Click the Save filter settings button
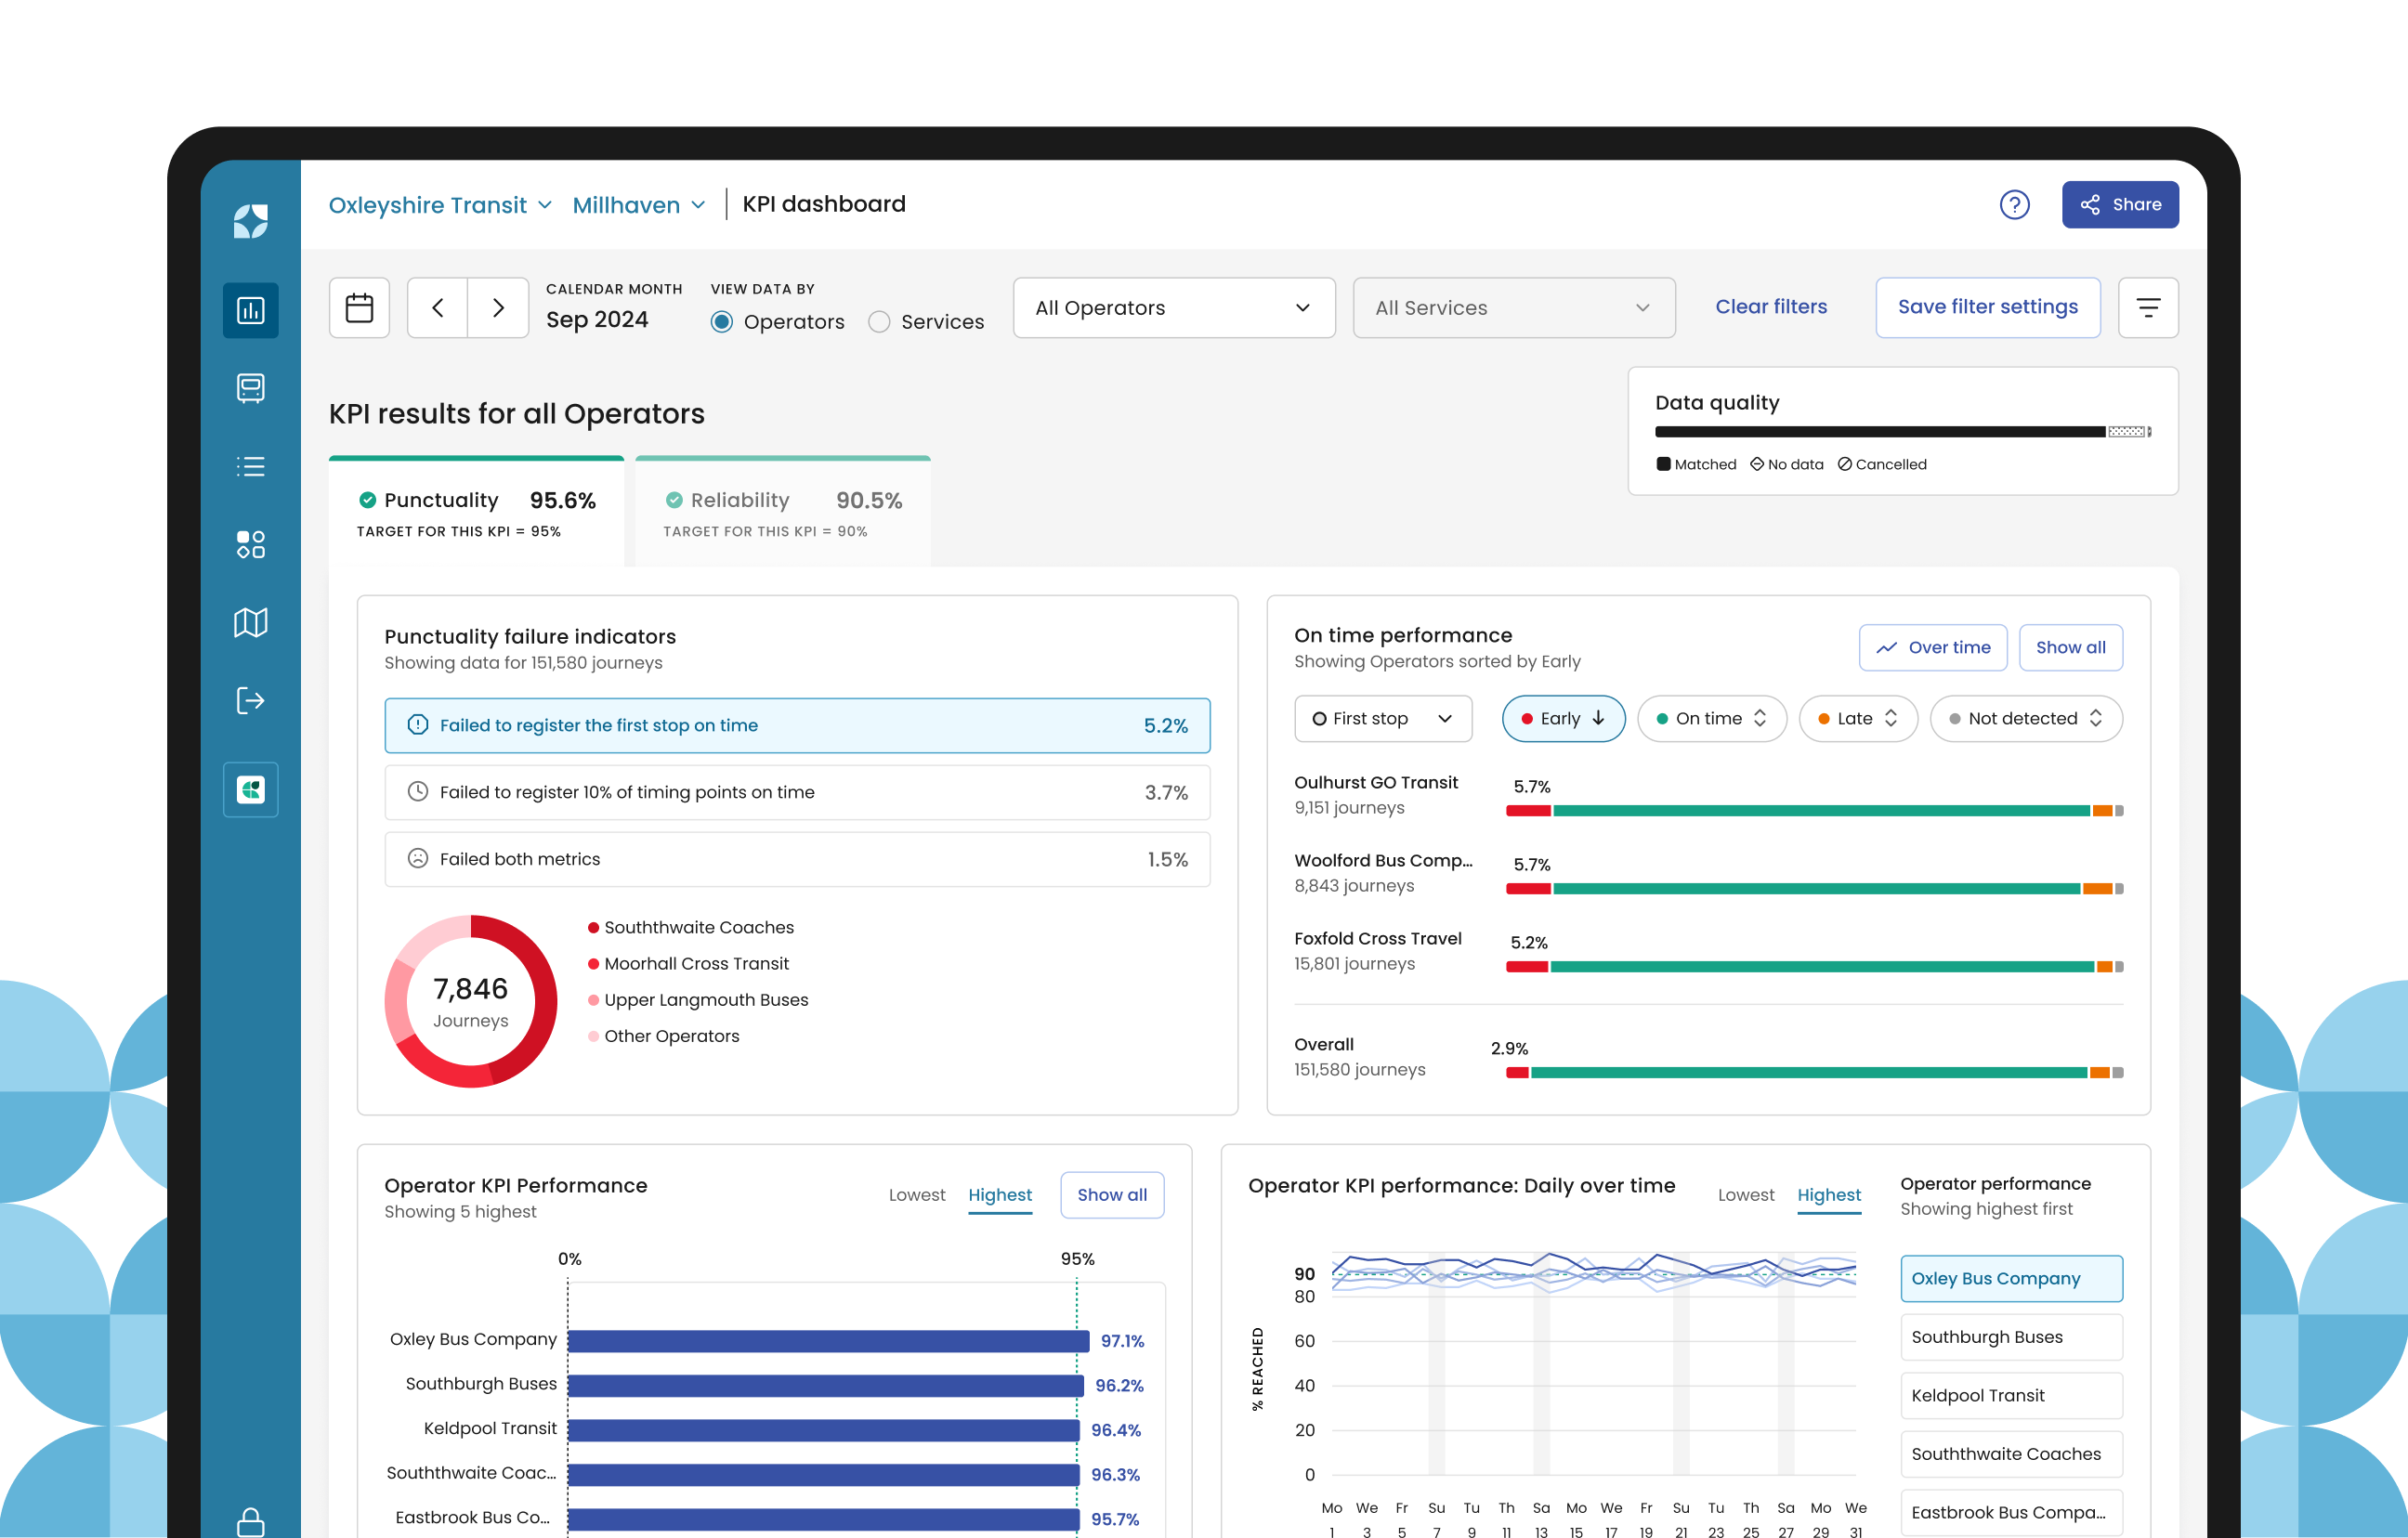 tap(1987, 307)
